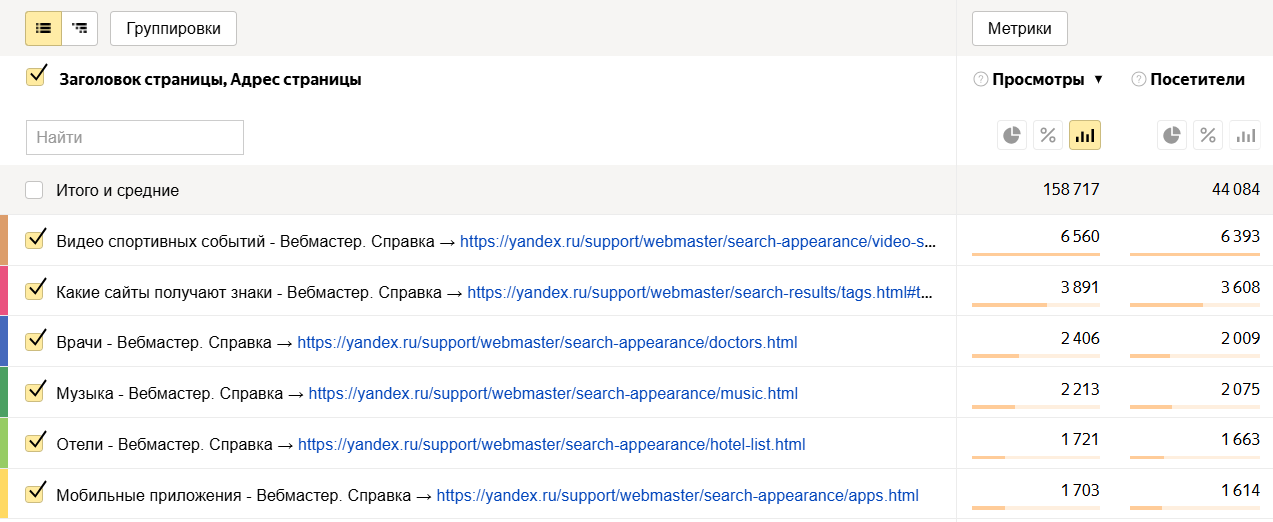Uncheck the Заголовок страницы header checkbox

[x=36, y=77]
